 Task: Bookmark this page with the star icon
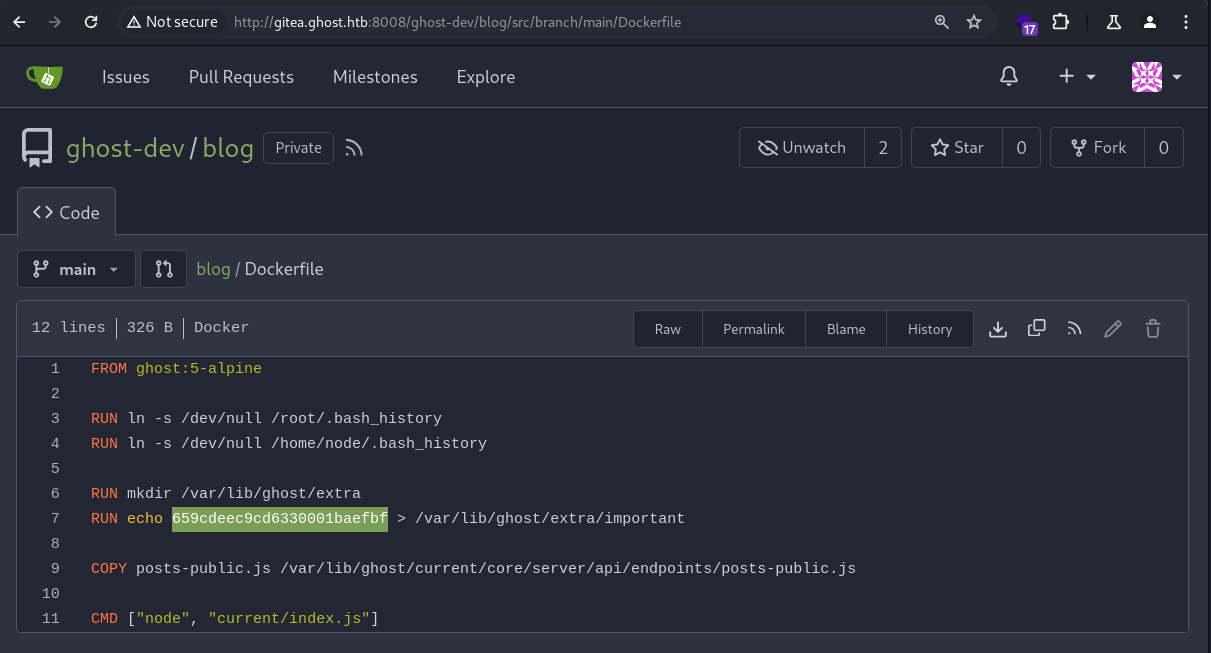click(x=974, y=22)
